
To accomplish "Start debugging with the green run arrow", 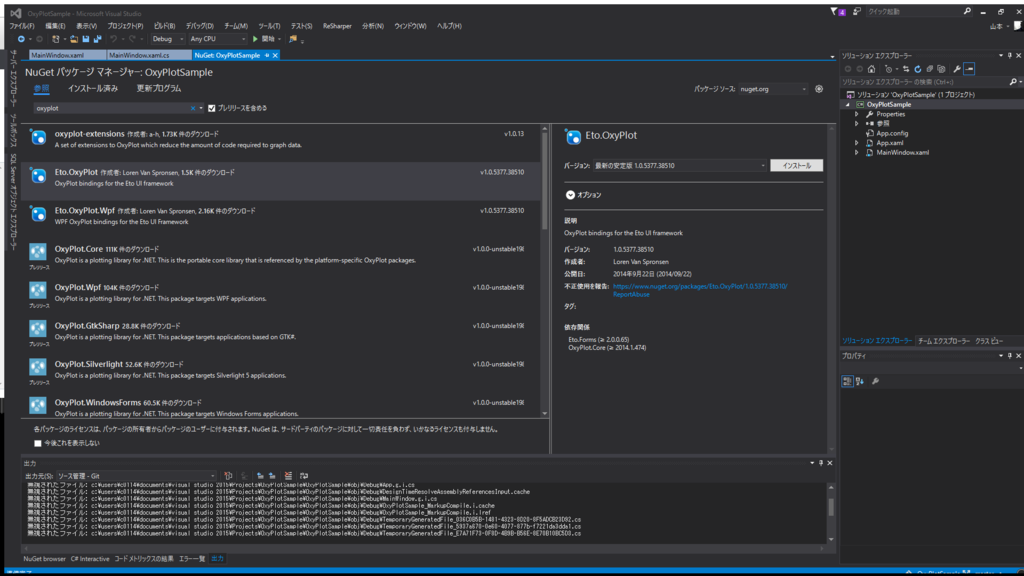I will click(x=254, y=37).
